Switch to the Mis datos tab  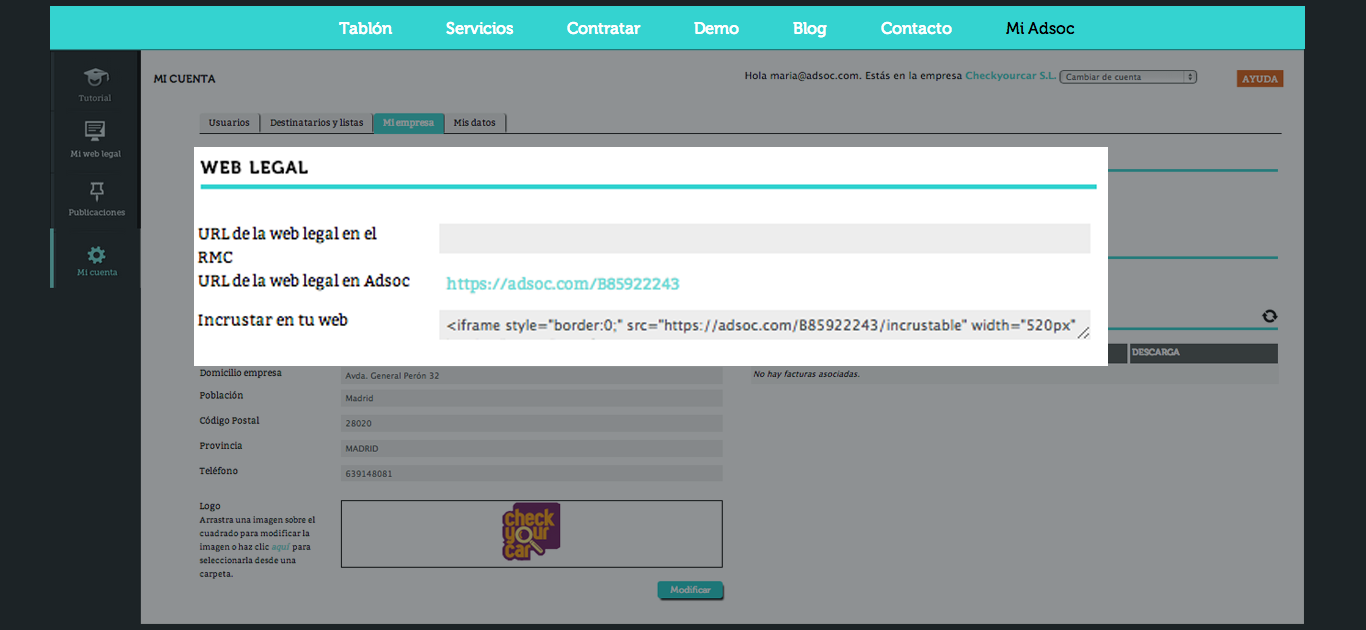tap(475, 123)
